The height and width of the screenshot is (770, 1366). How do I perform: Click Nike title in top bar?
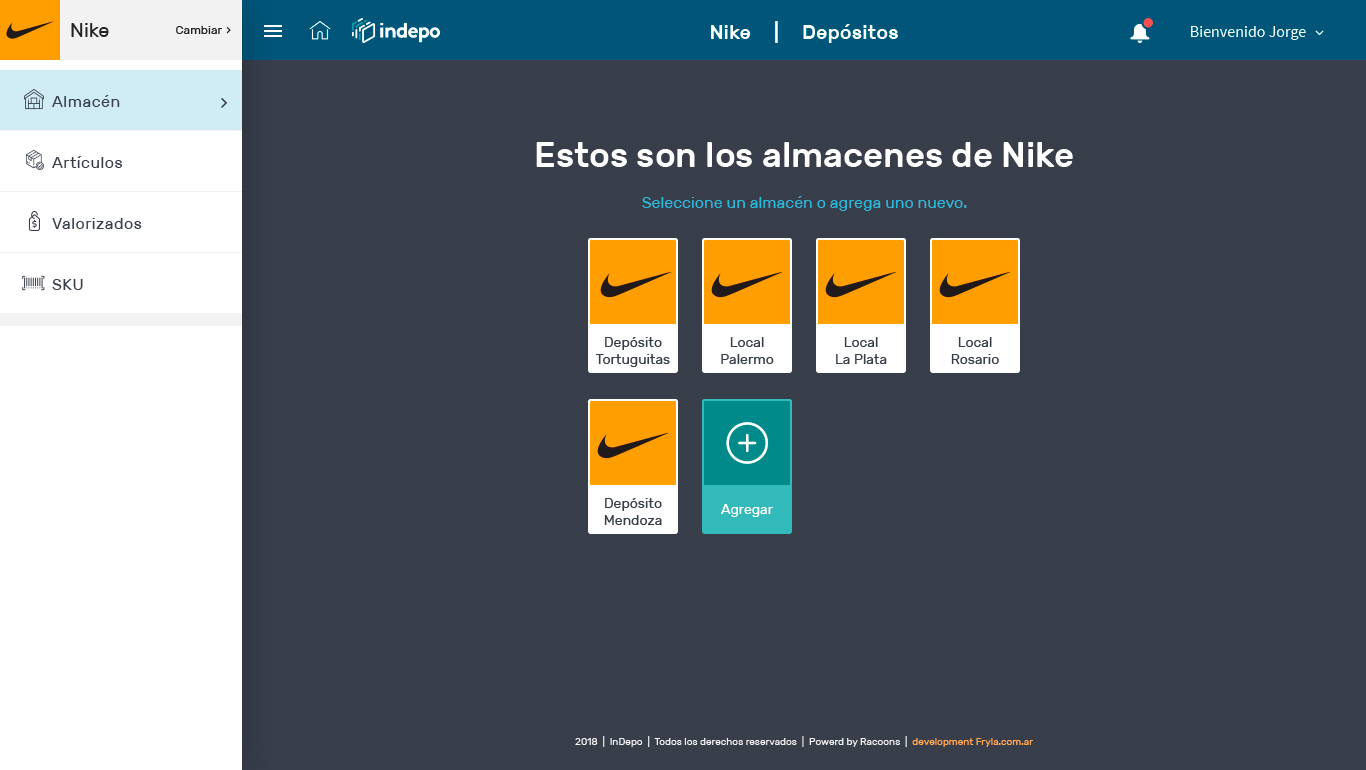click(730, 32)
